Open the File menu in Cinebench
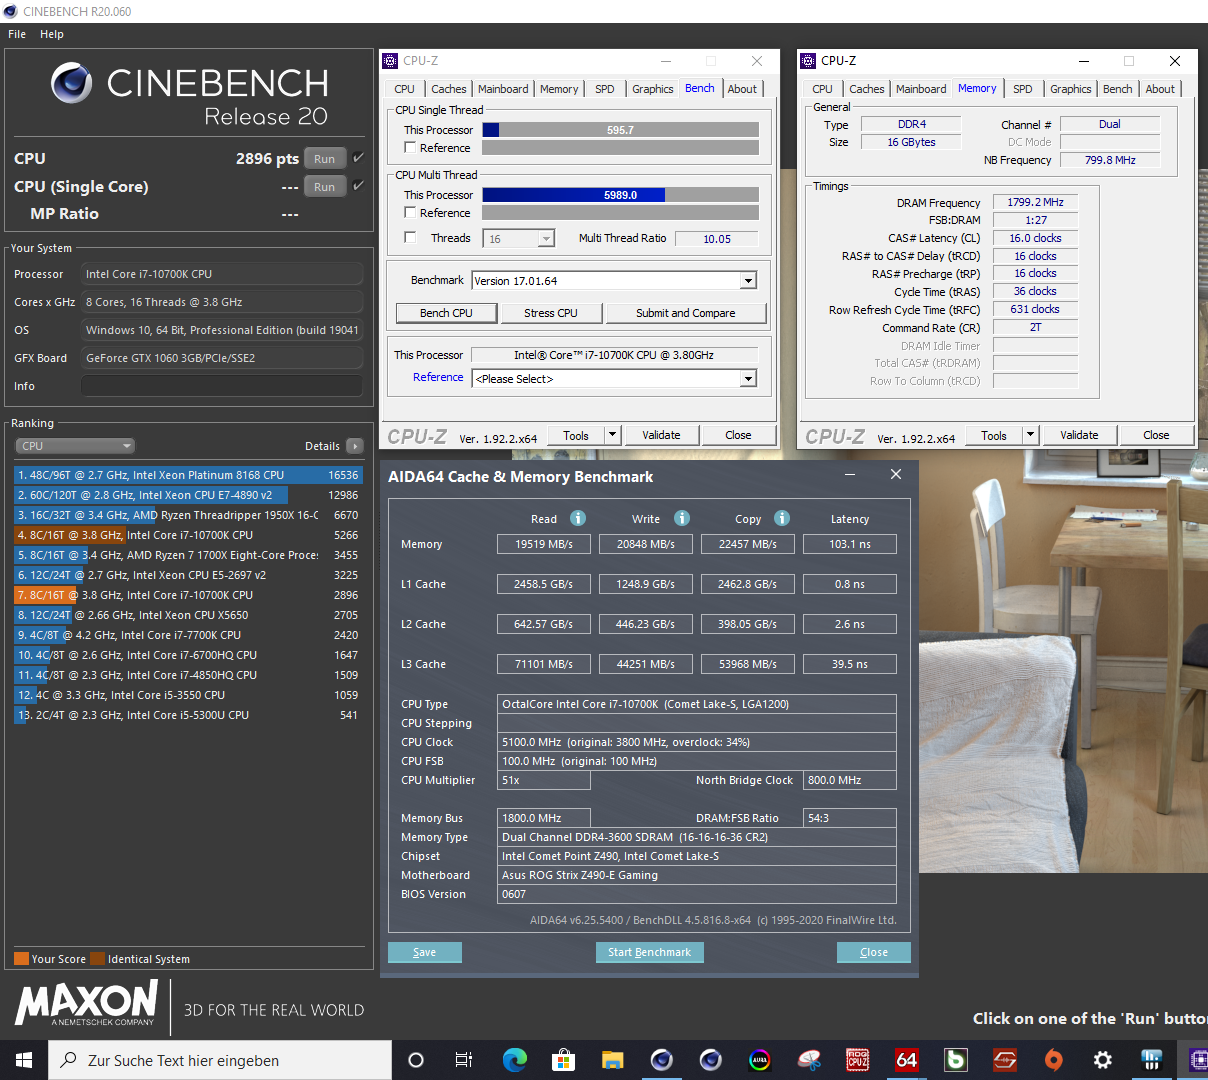Screen dimensions: 1208x1080 17,34
